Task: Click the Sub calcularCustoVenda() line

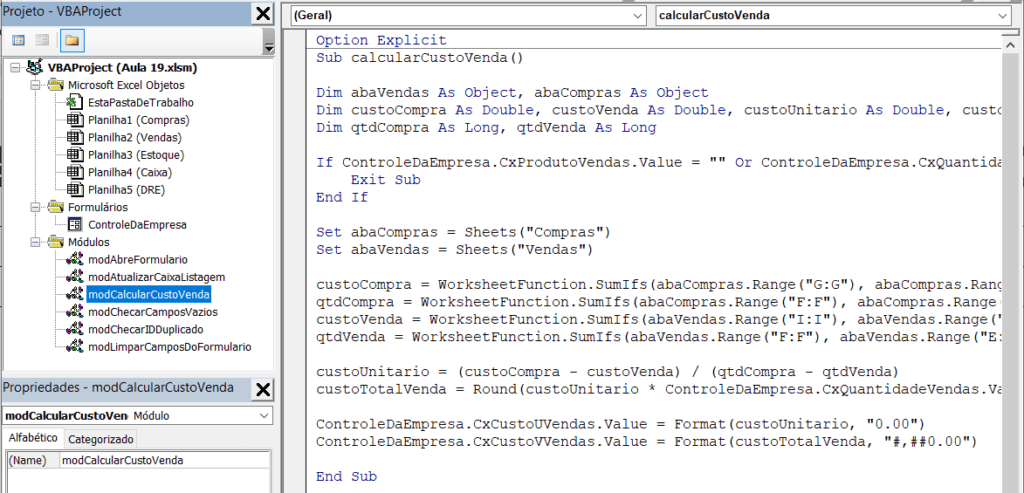Action: click(x=420, y=57)
